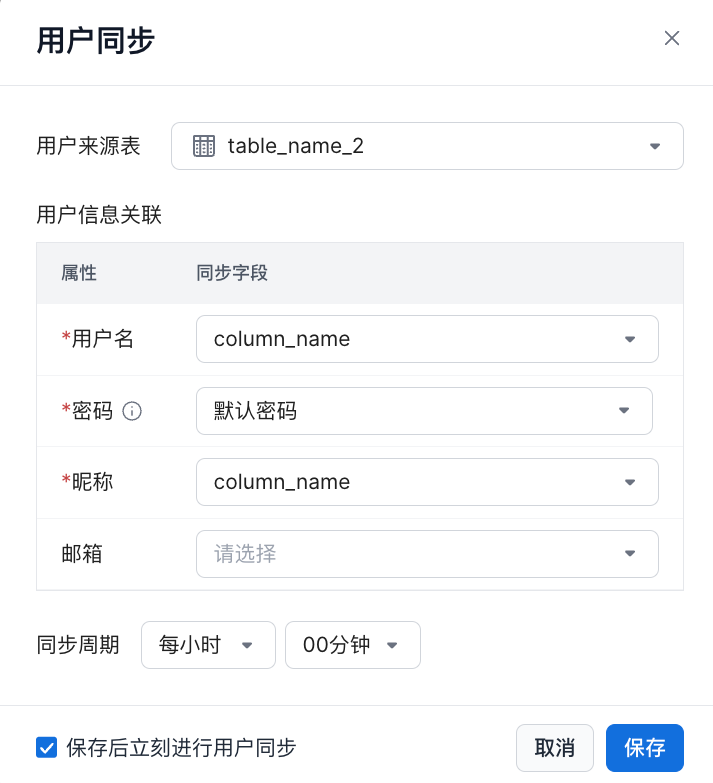The width and height of the screenshot is (713, 783).
Task: Open the 用户名 column_name dropdown
Action: click(427, 339)
